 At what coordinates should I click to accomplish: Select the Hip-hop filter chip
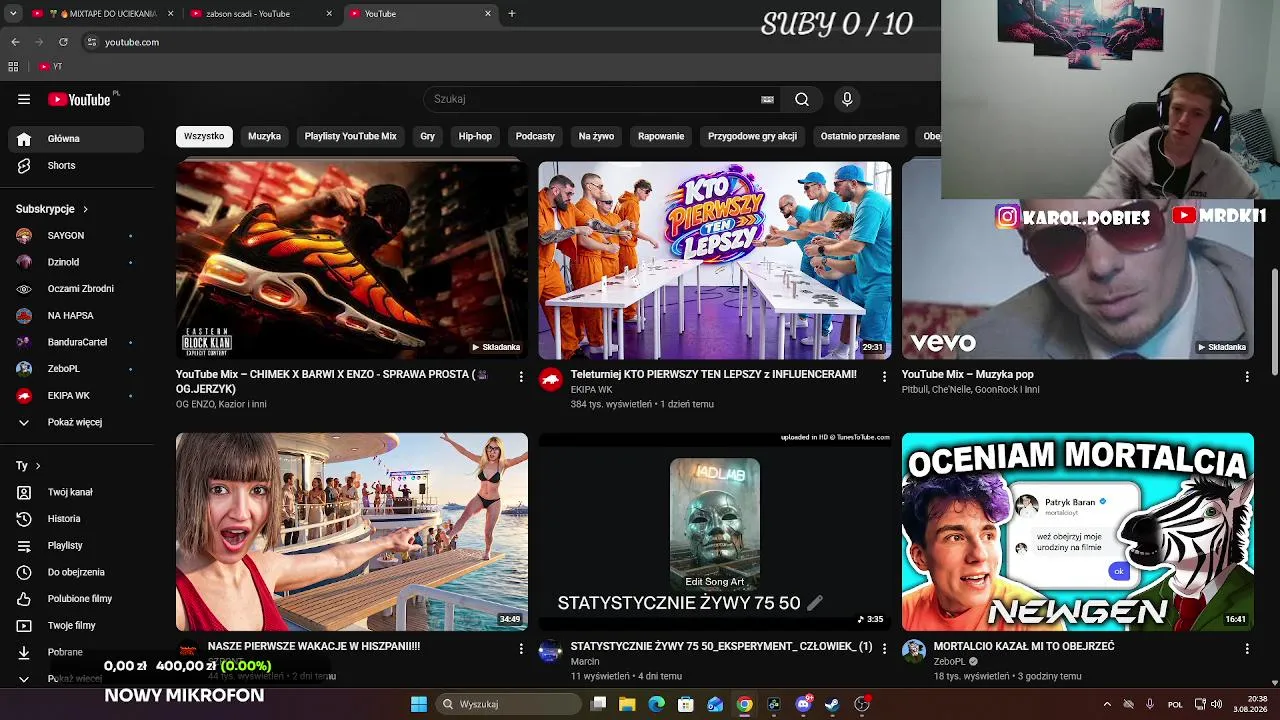tap(475, 136)
